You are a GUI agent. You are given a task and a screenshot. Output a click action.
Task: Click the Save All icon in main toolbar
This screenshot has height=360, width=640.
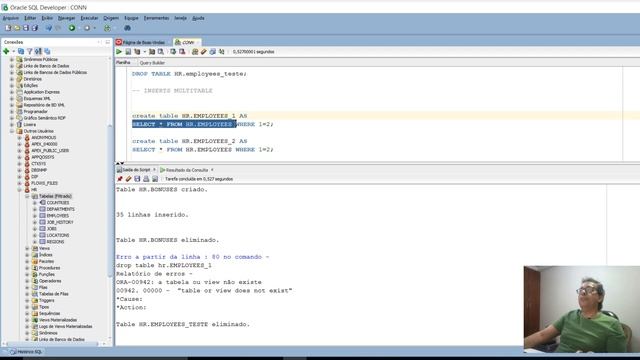click(35, 28)
